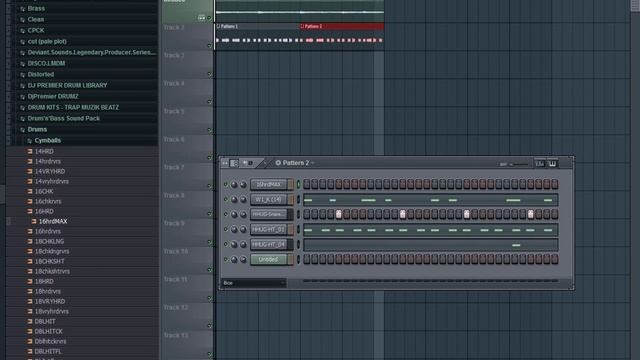The image size is (640, 360).
Task: Open the channel filter dropdown at rack bottom
Action: [253, 283]
